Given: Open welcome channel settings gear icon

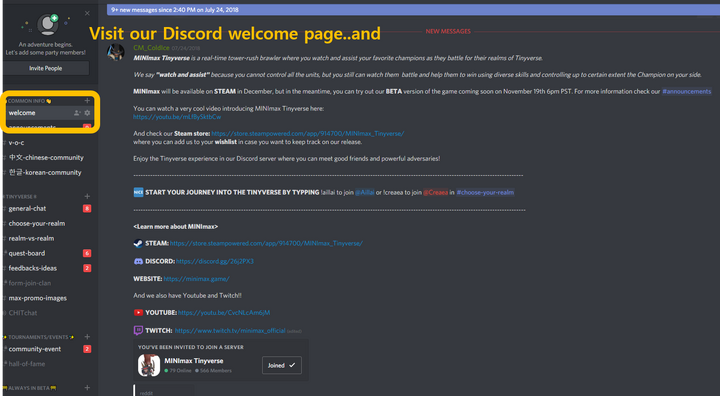Looking at the screenshot, I should coord(87,113).
